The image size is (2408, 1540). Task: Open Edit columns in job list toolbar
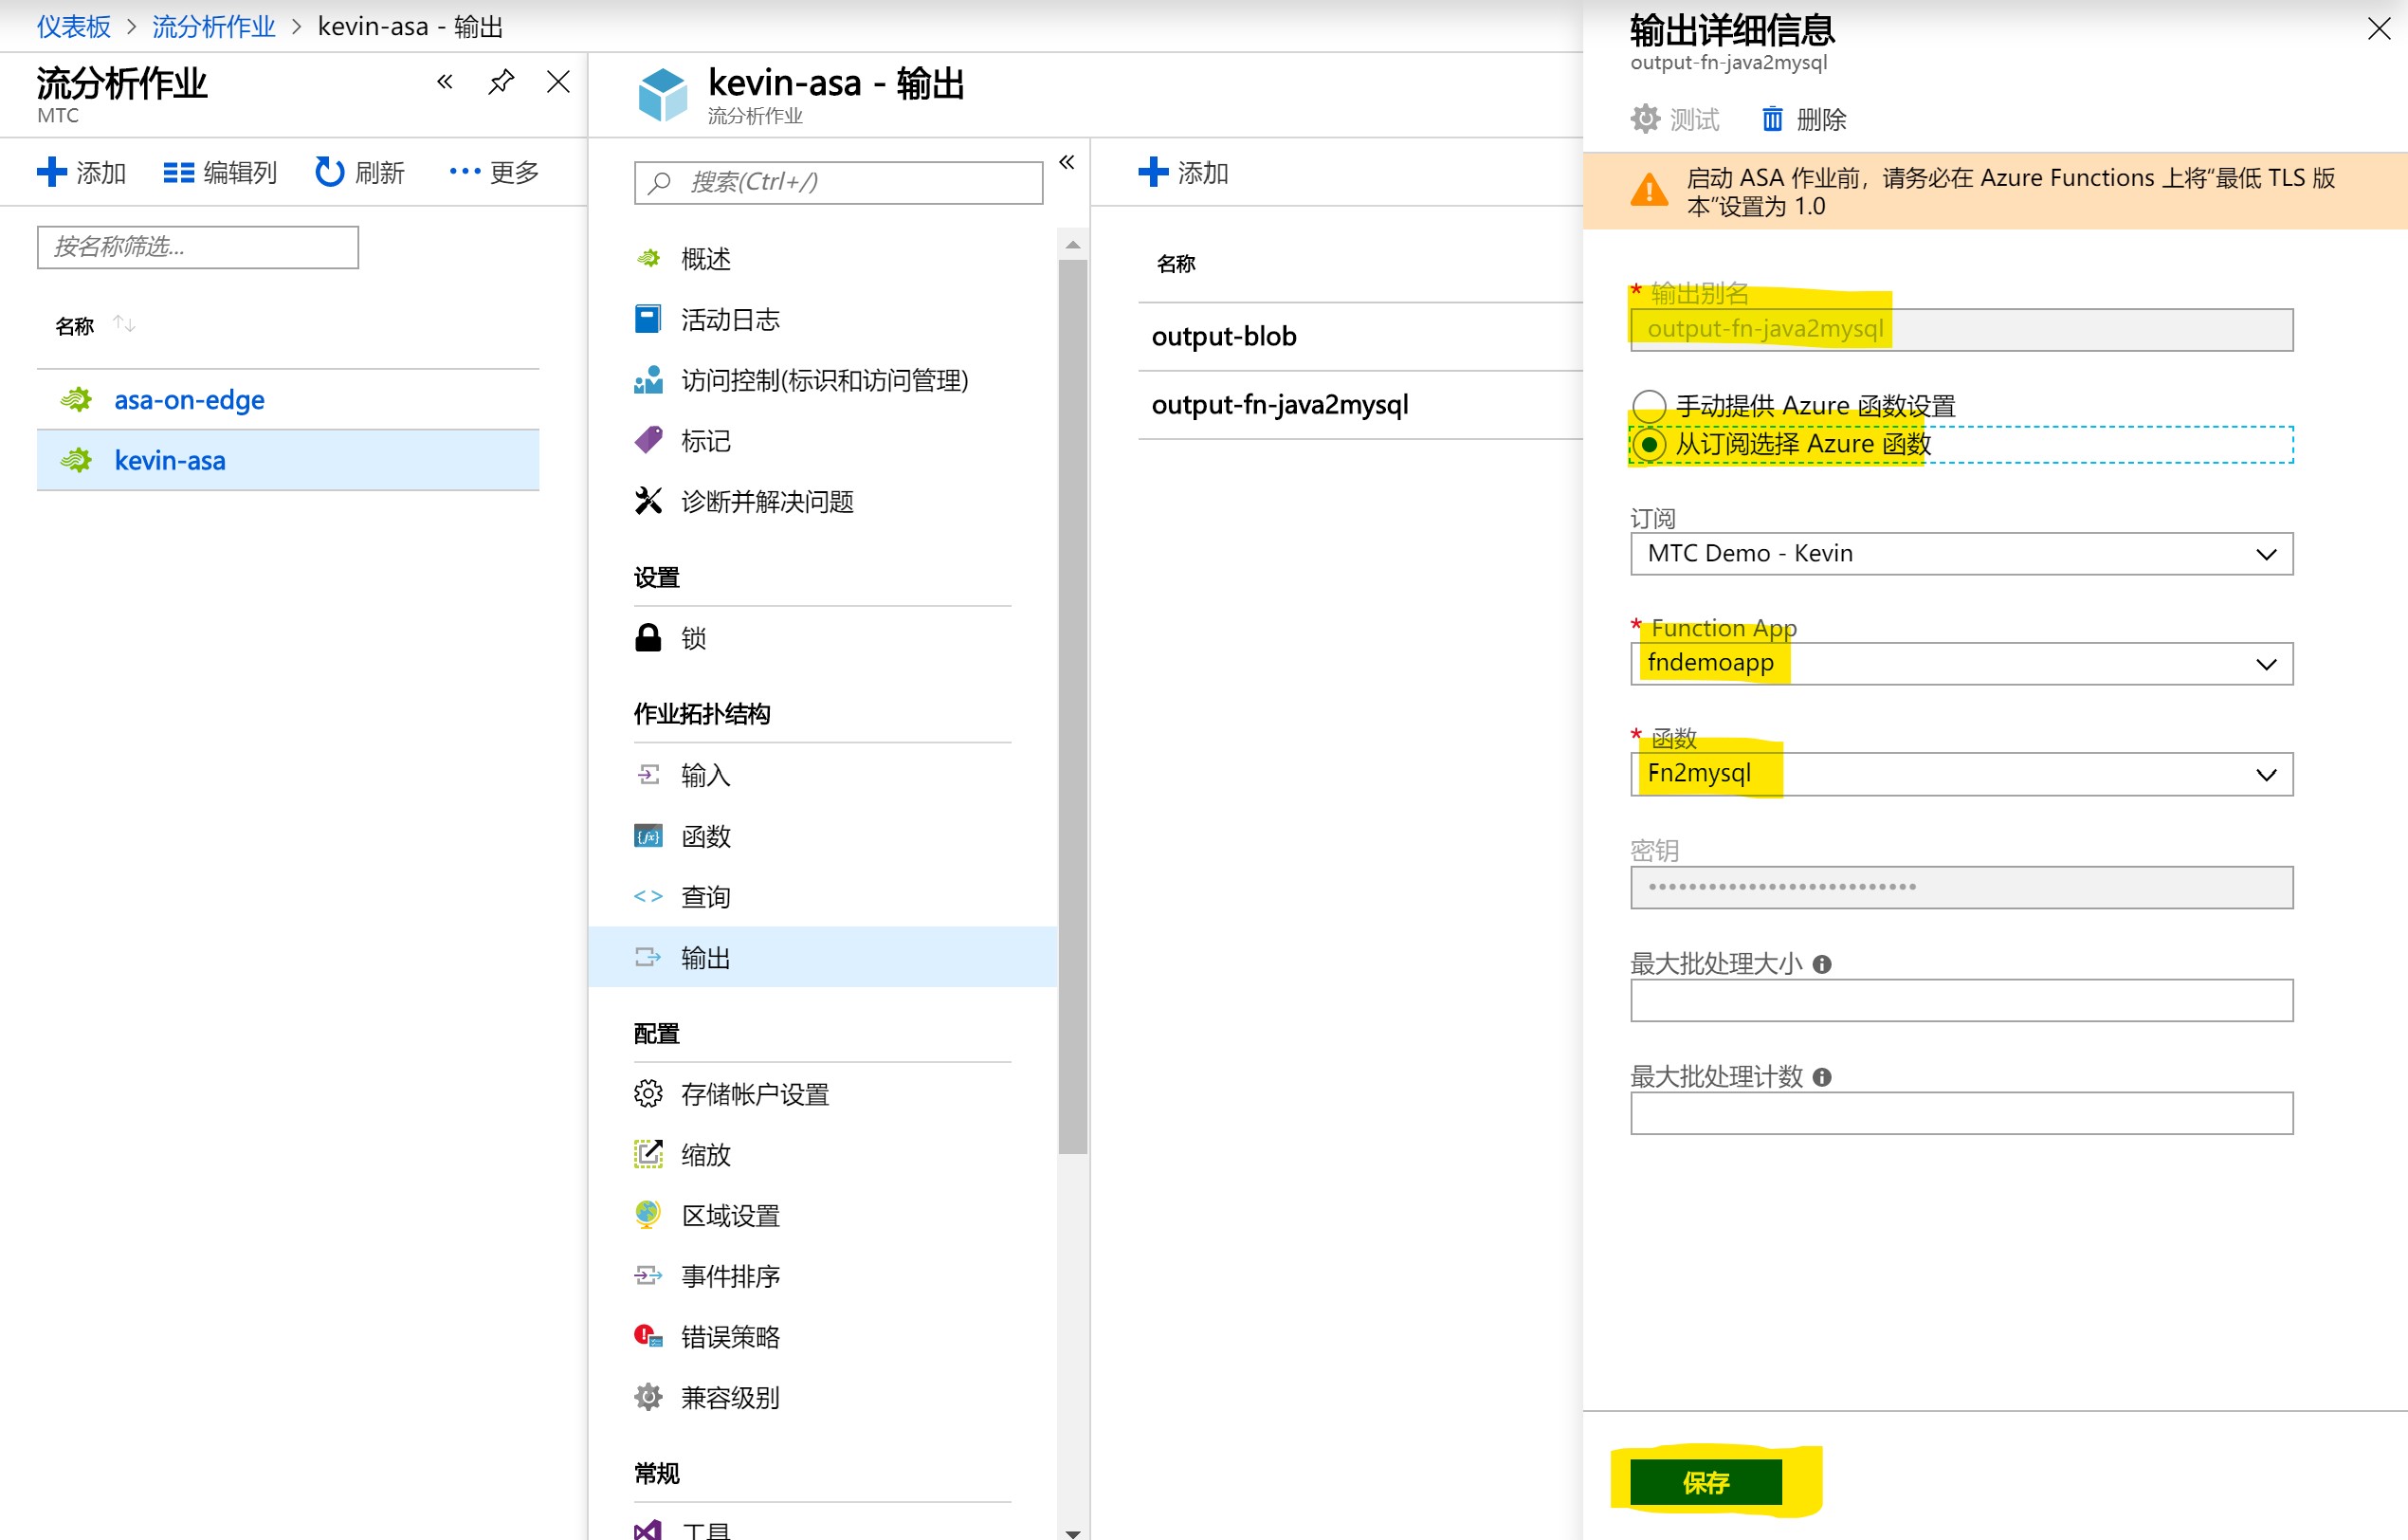[220, 172]
